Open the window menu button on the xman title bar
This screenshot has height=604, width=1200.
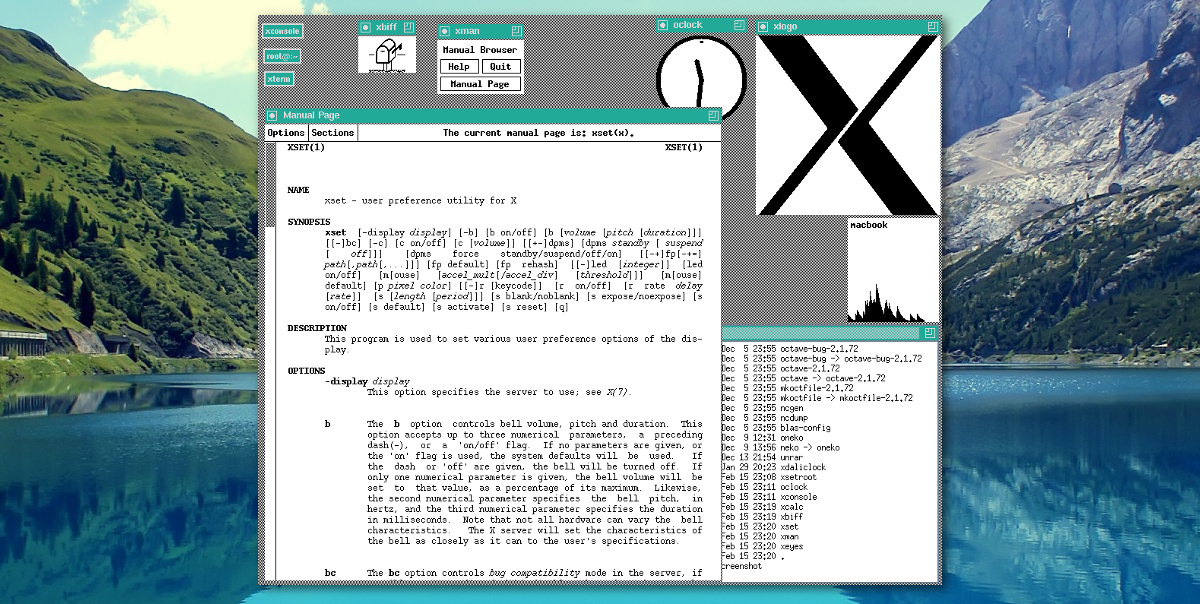click(x=446, y=31)
